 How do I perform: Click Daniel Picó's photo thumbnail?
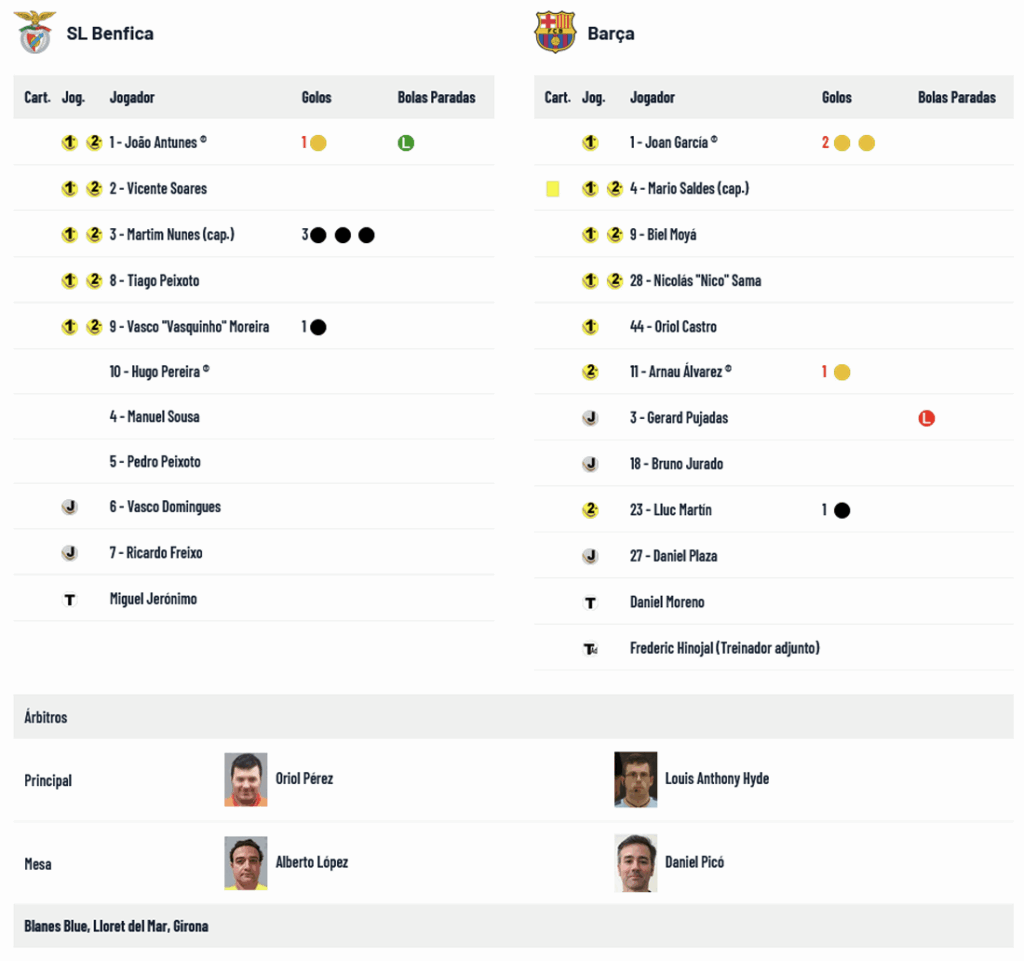pyautogui.click(x=636, y=863)
